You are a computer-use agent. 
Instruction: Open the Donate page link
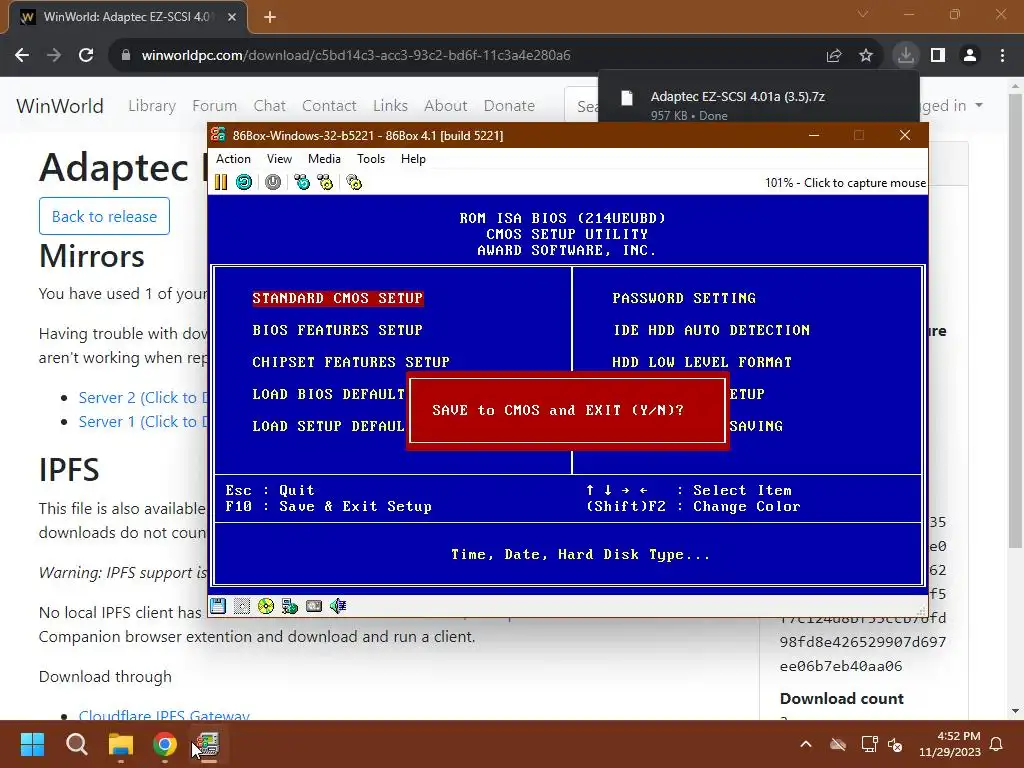[509, 105]
